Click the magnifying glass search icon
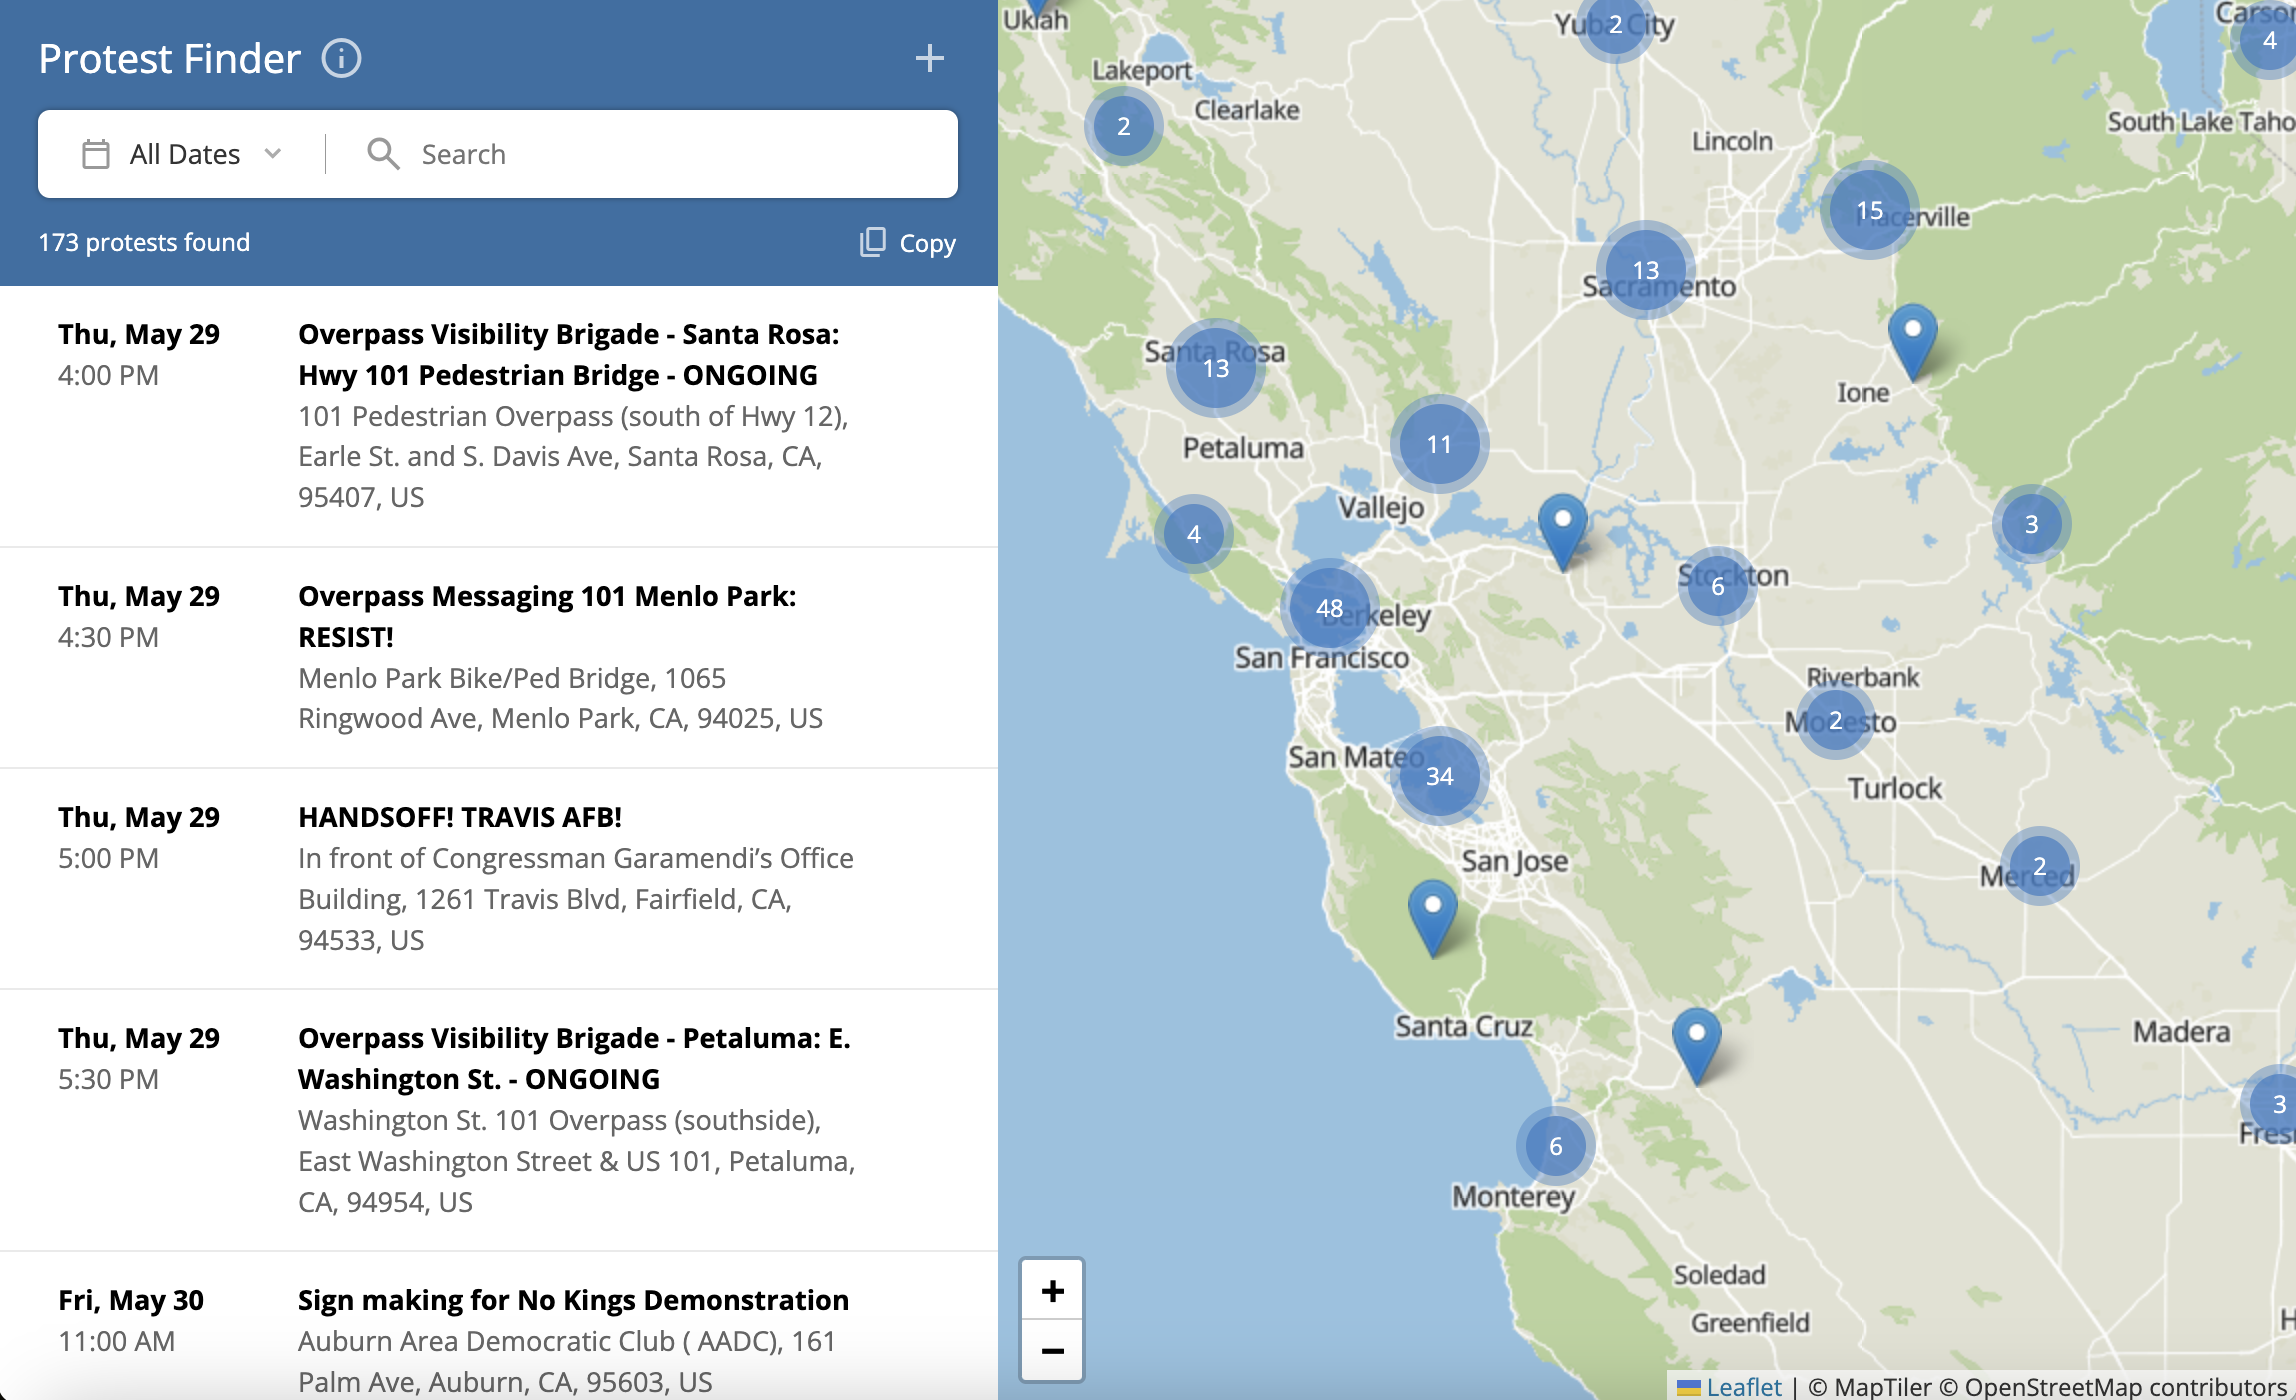 point(383,154)
